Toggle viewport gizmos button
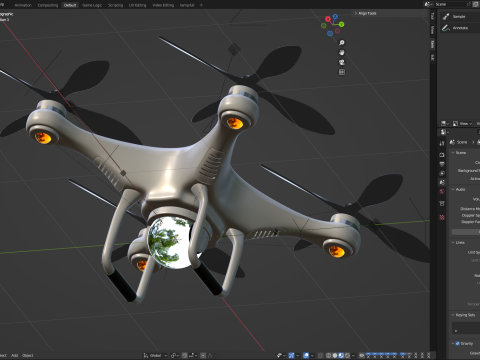This screenshot has height=360, width=480. [x=291, y=355]
